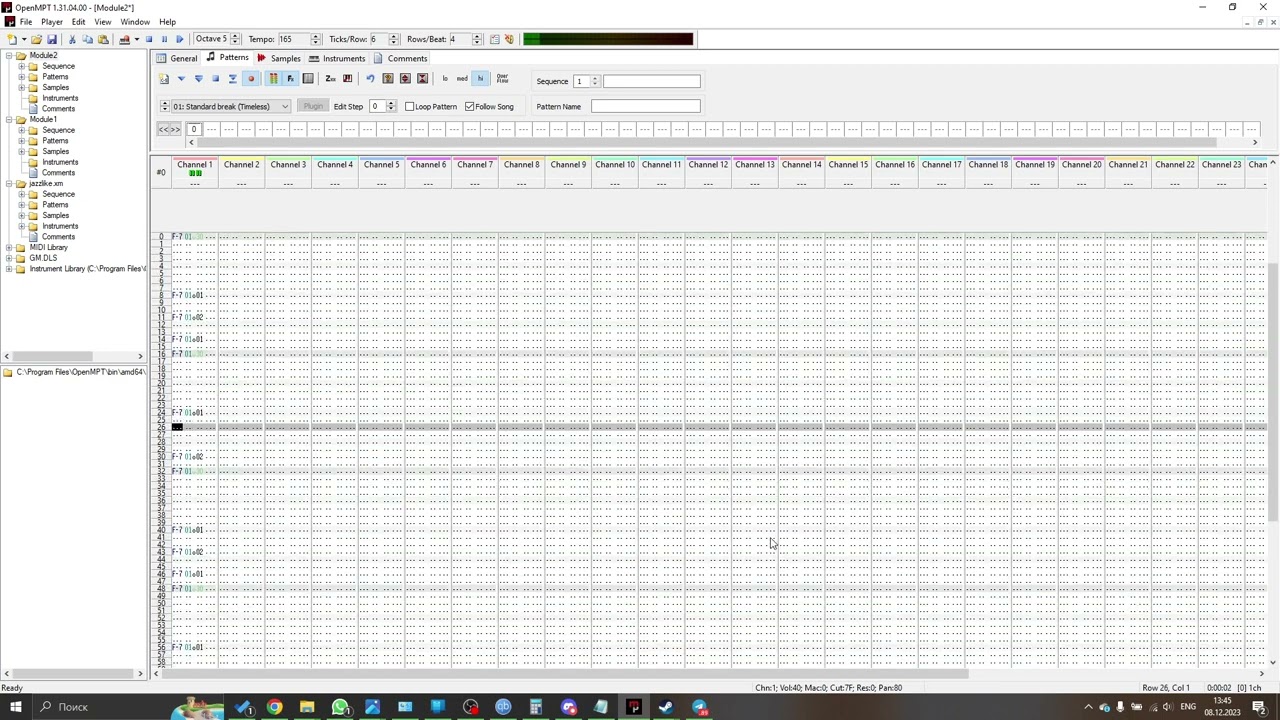The height and width of the screenshot is (720, 1280).
Task: Click the shrink pattern icon
Action: [x=422, y=79]
